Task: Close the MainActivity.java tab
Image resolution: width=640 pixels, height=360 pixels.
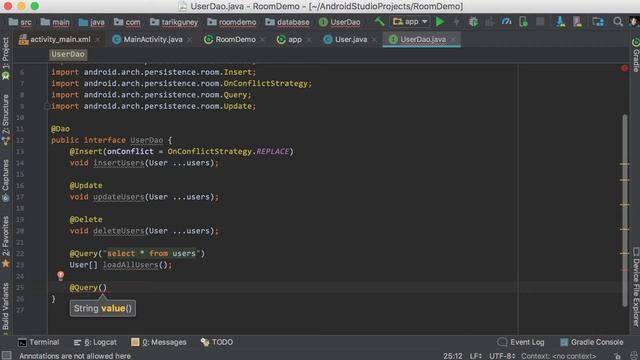Action: coord(190,40)
